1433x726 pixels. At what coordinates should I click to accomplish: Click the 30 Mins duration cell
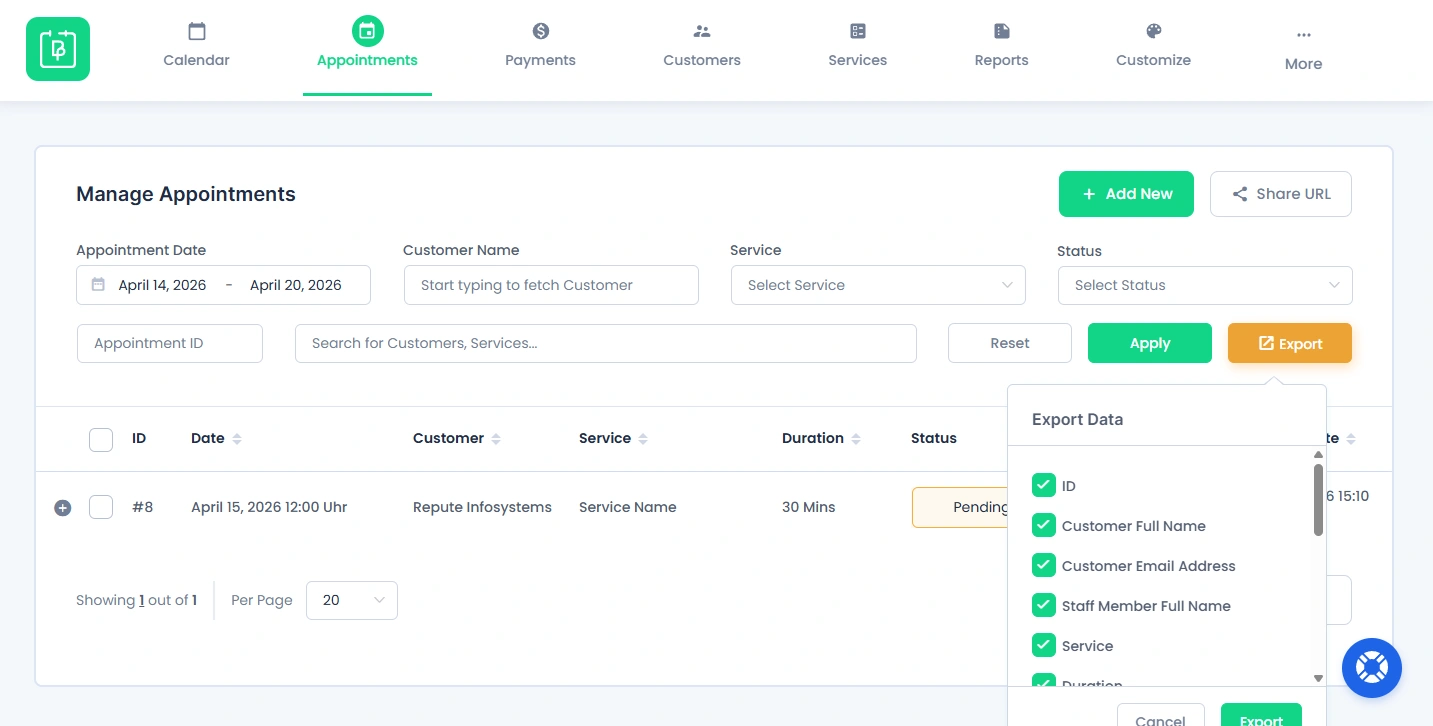point(808,507)
